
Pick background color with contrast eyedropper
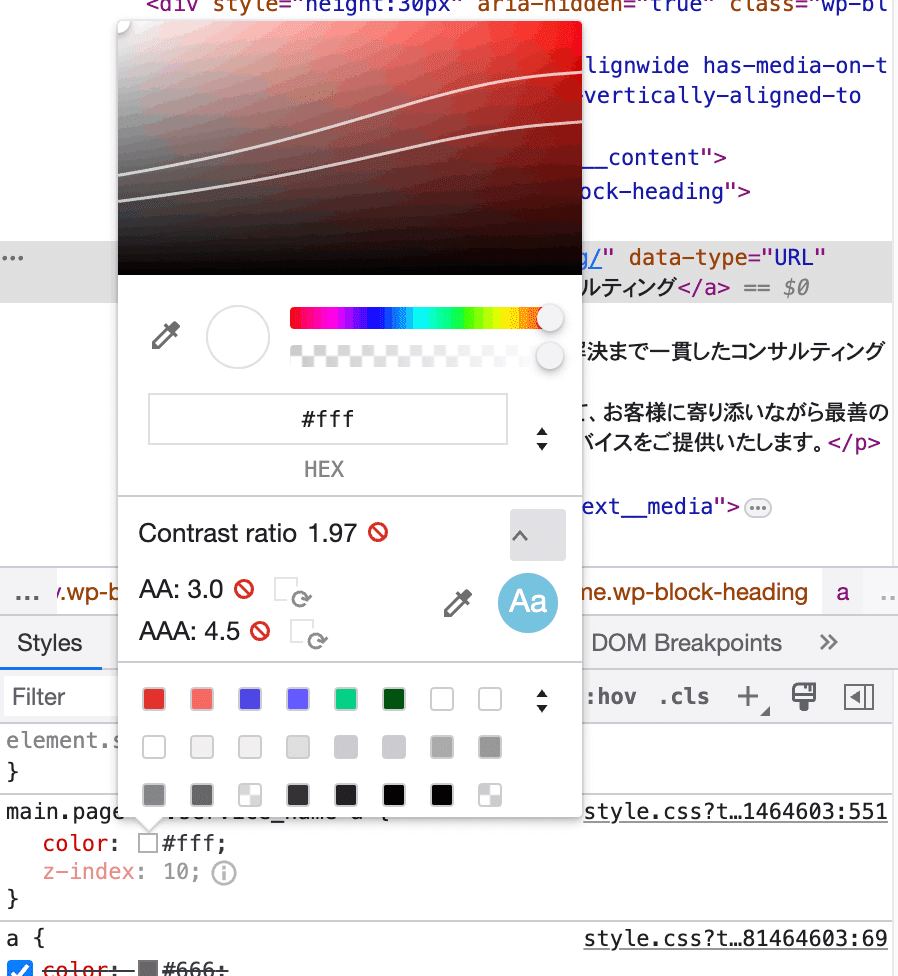[x=457, y=603]
